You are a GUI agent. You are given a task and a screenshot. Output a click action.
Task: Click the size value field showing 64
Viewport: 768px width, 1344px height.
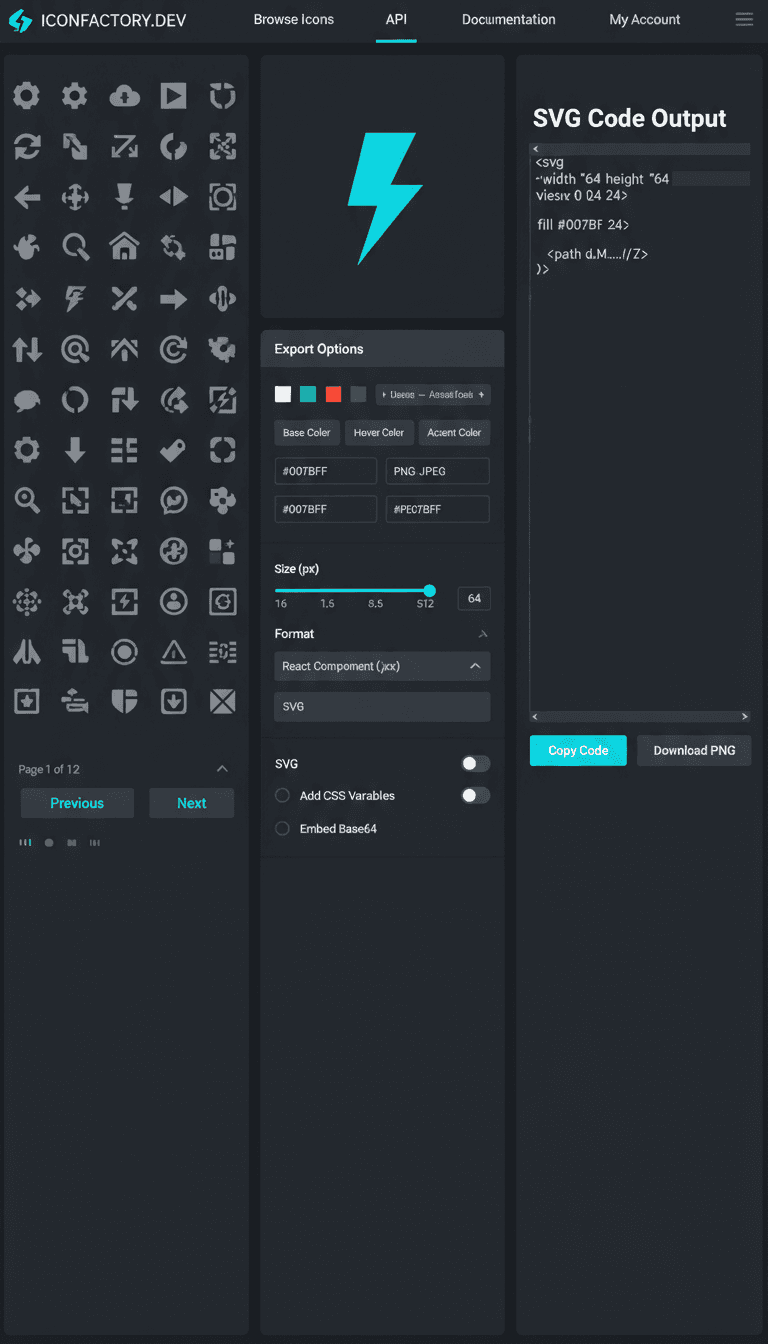[x=473, y=599]
